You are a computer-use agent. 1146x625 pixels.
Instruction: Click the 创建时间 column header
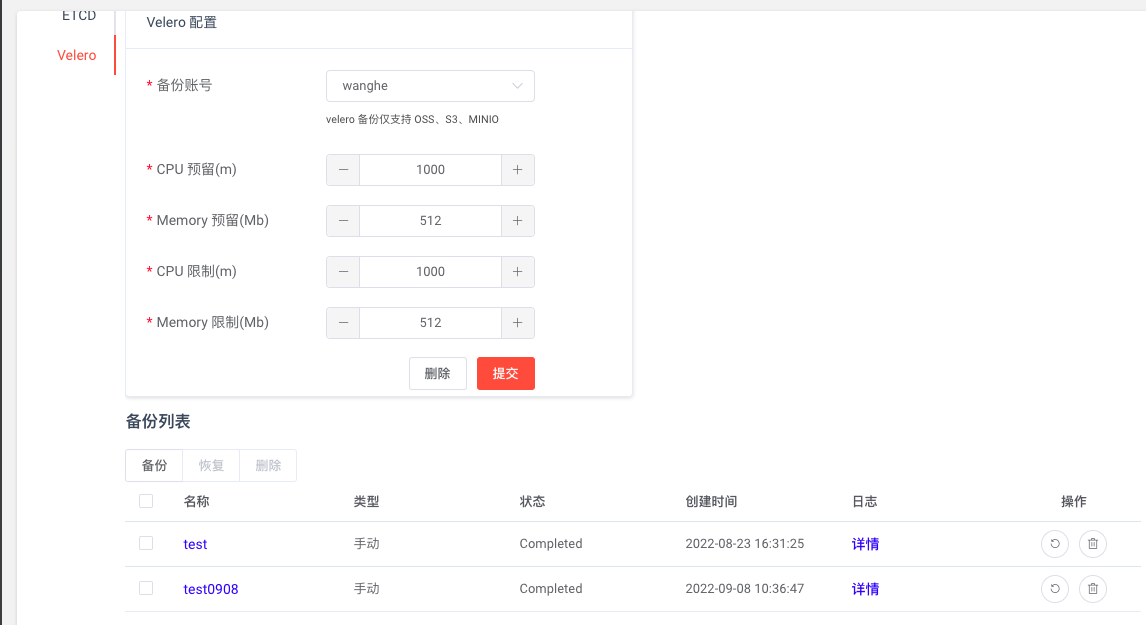pos(711,501)
